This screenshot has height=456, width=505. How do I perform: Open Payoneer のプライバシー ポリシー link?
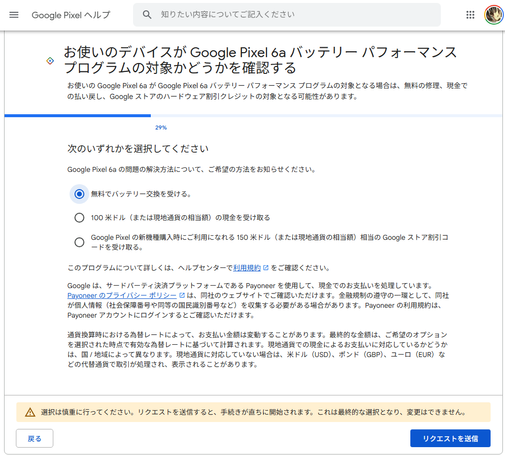pos(122,296)
